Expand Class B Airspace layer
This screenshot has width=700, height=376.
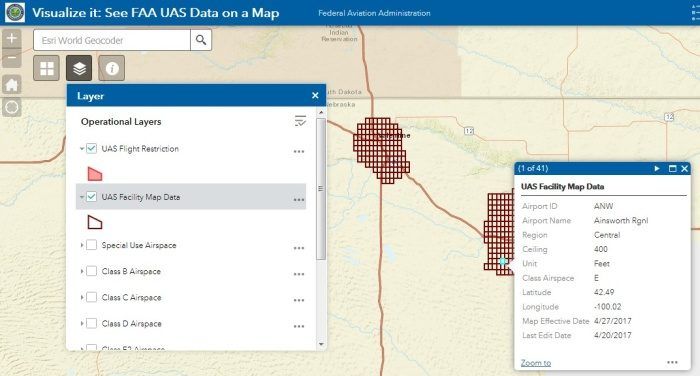point(82,271)
